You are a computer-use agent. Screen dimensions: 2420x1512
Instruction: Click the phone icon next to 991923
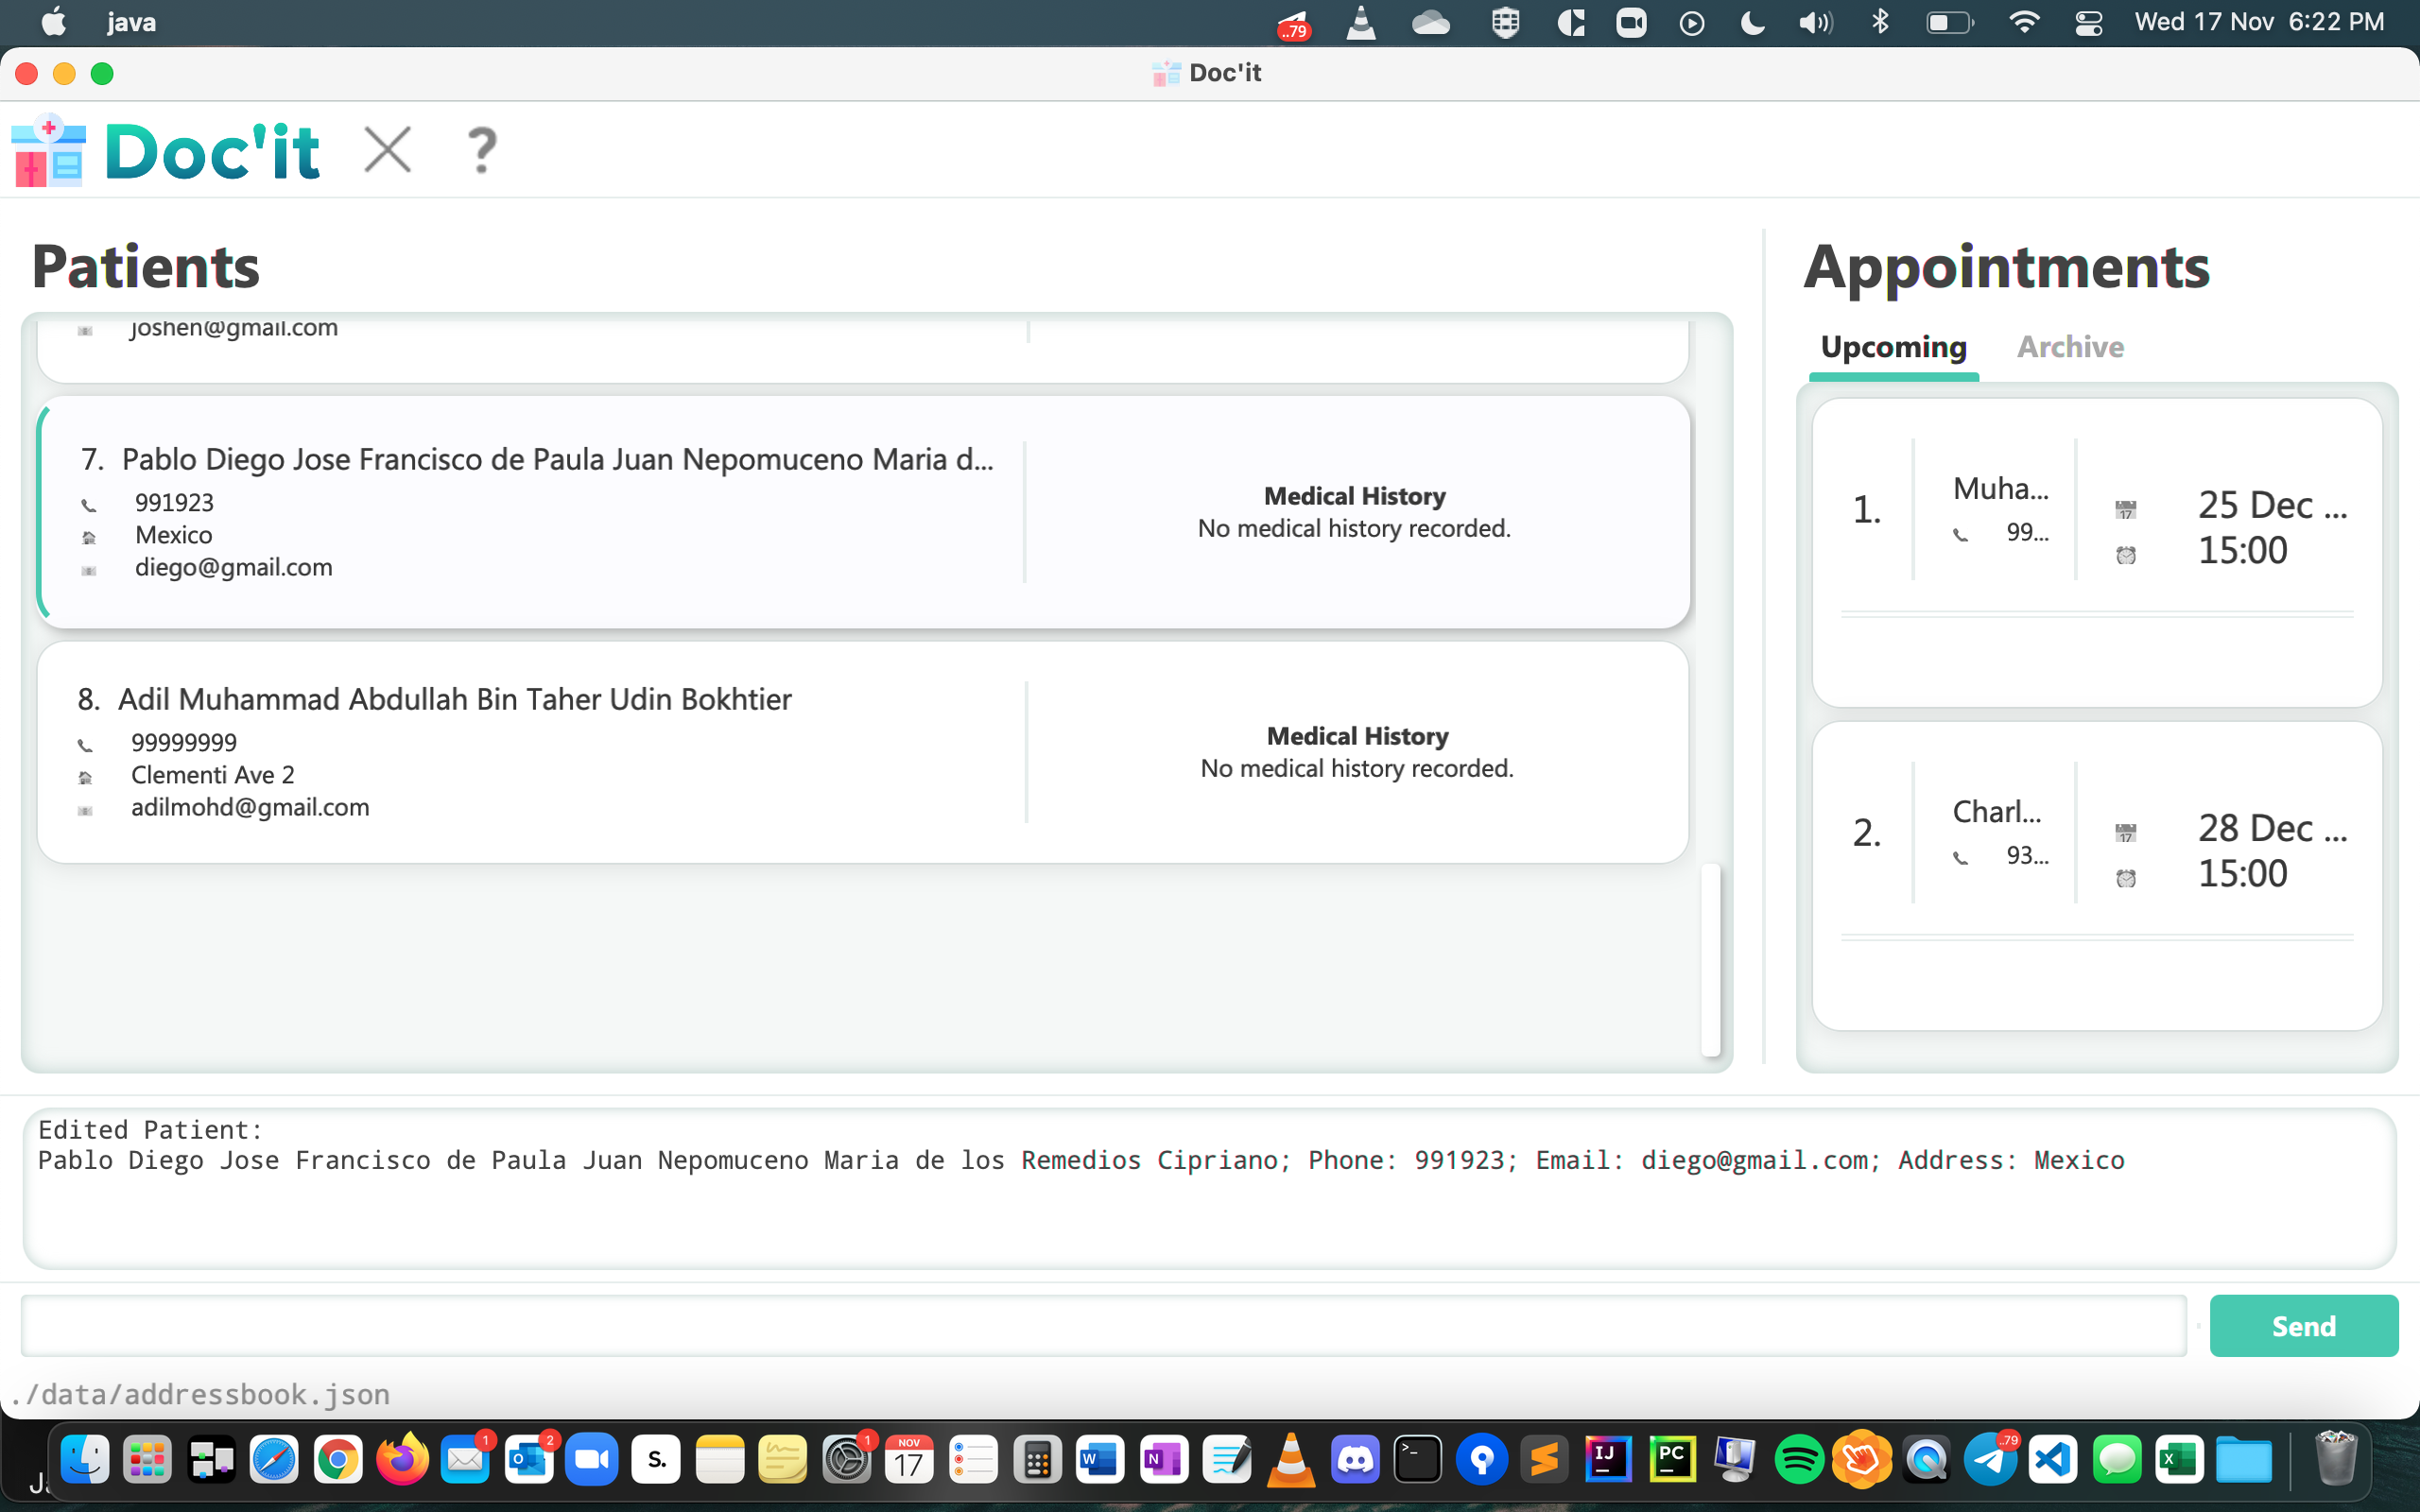[89, 504]
